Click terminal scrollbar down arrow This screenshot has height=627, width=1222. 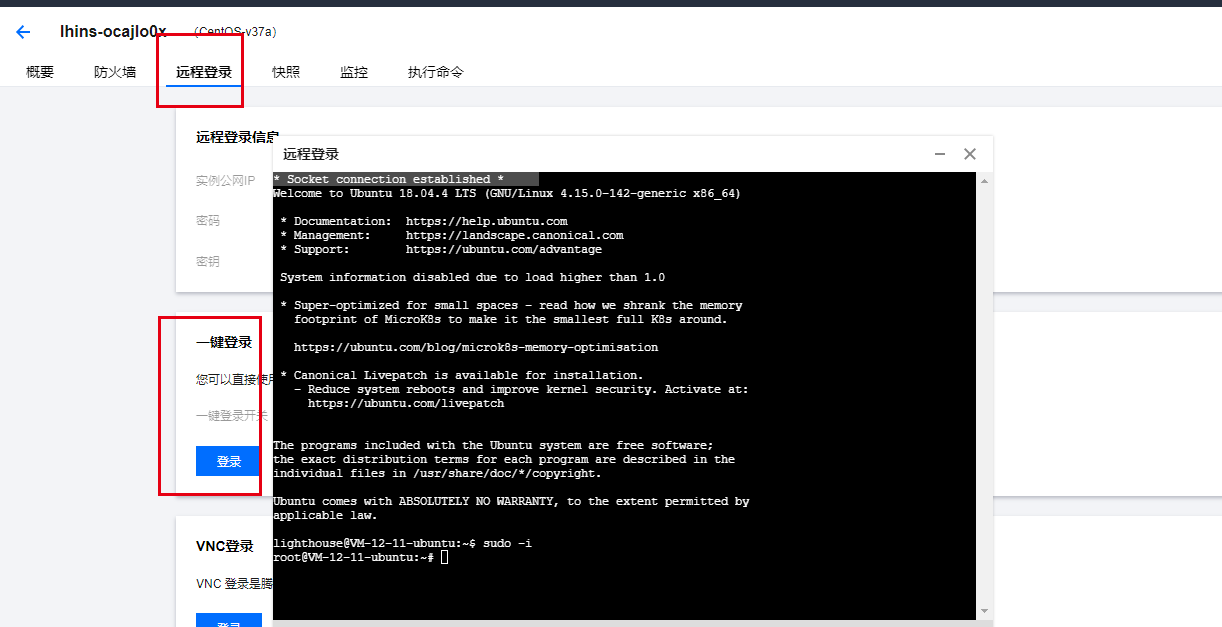pos(985,610)
